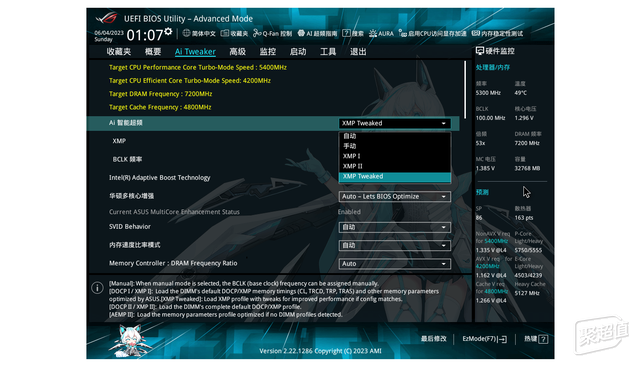The width and height of the screenshot is (640, 366).
Task: Click the ROG logo
Action: point(106,18)
